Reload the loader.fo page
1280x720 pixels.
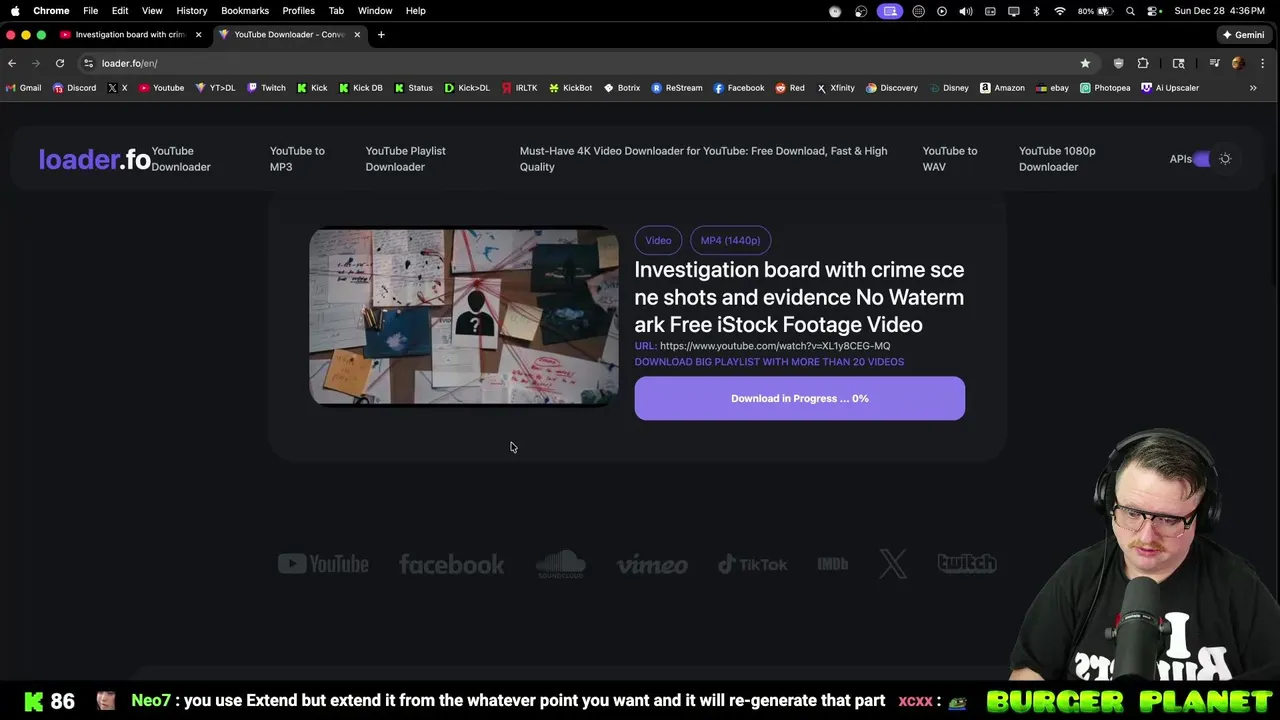(x=60, y=63)
